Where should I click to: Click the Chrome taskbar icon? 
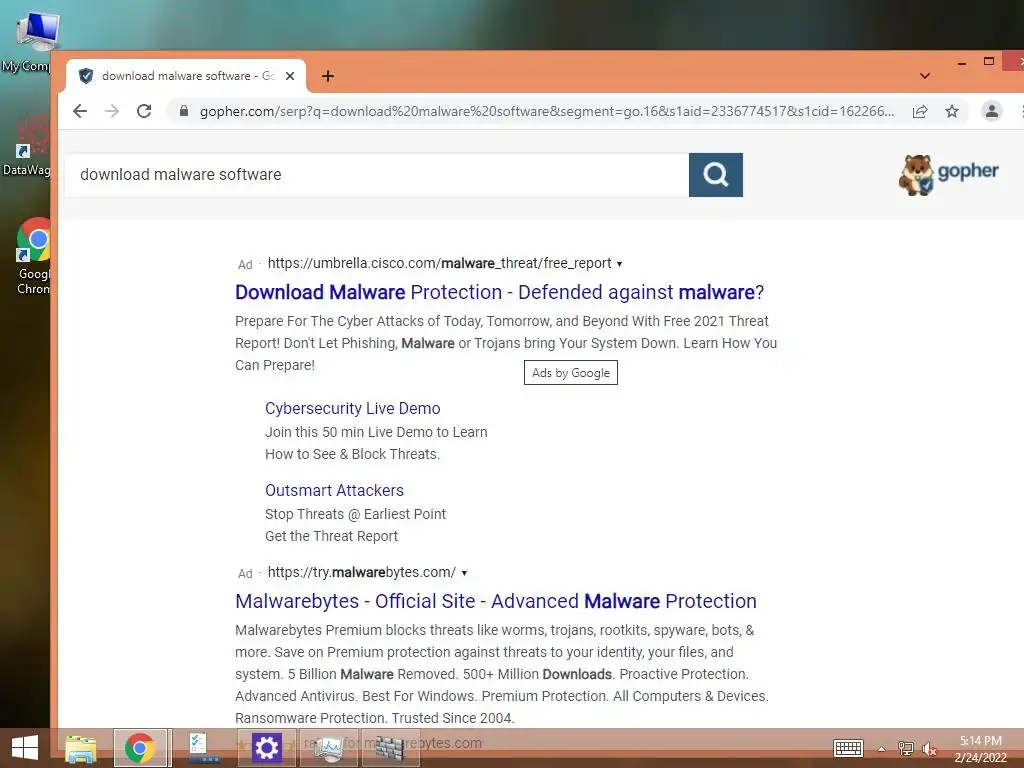point(141,748)
